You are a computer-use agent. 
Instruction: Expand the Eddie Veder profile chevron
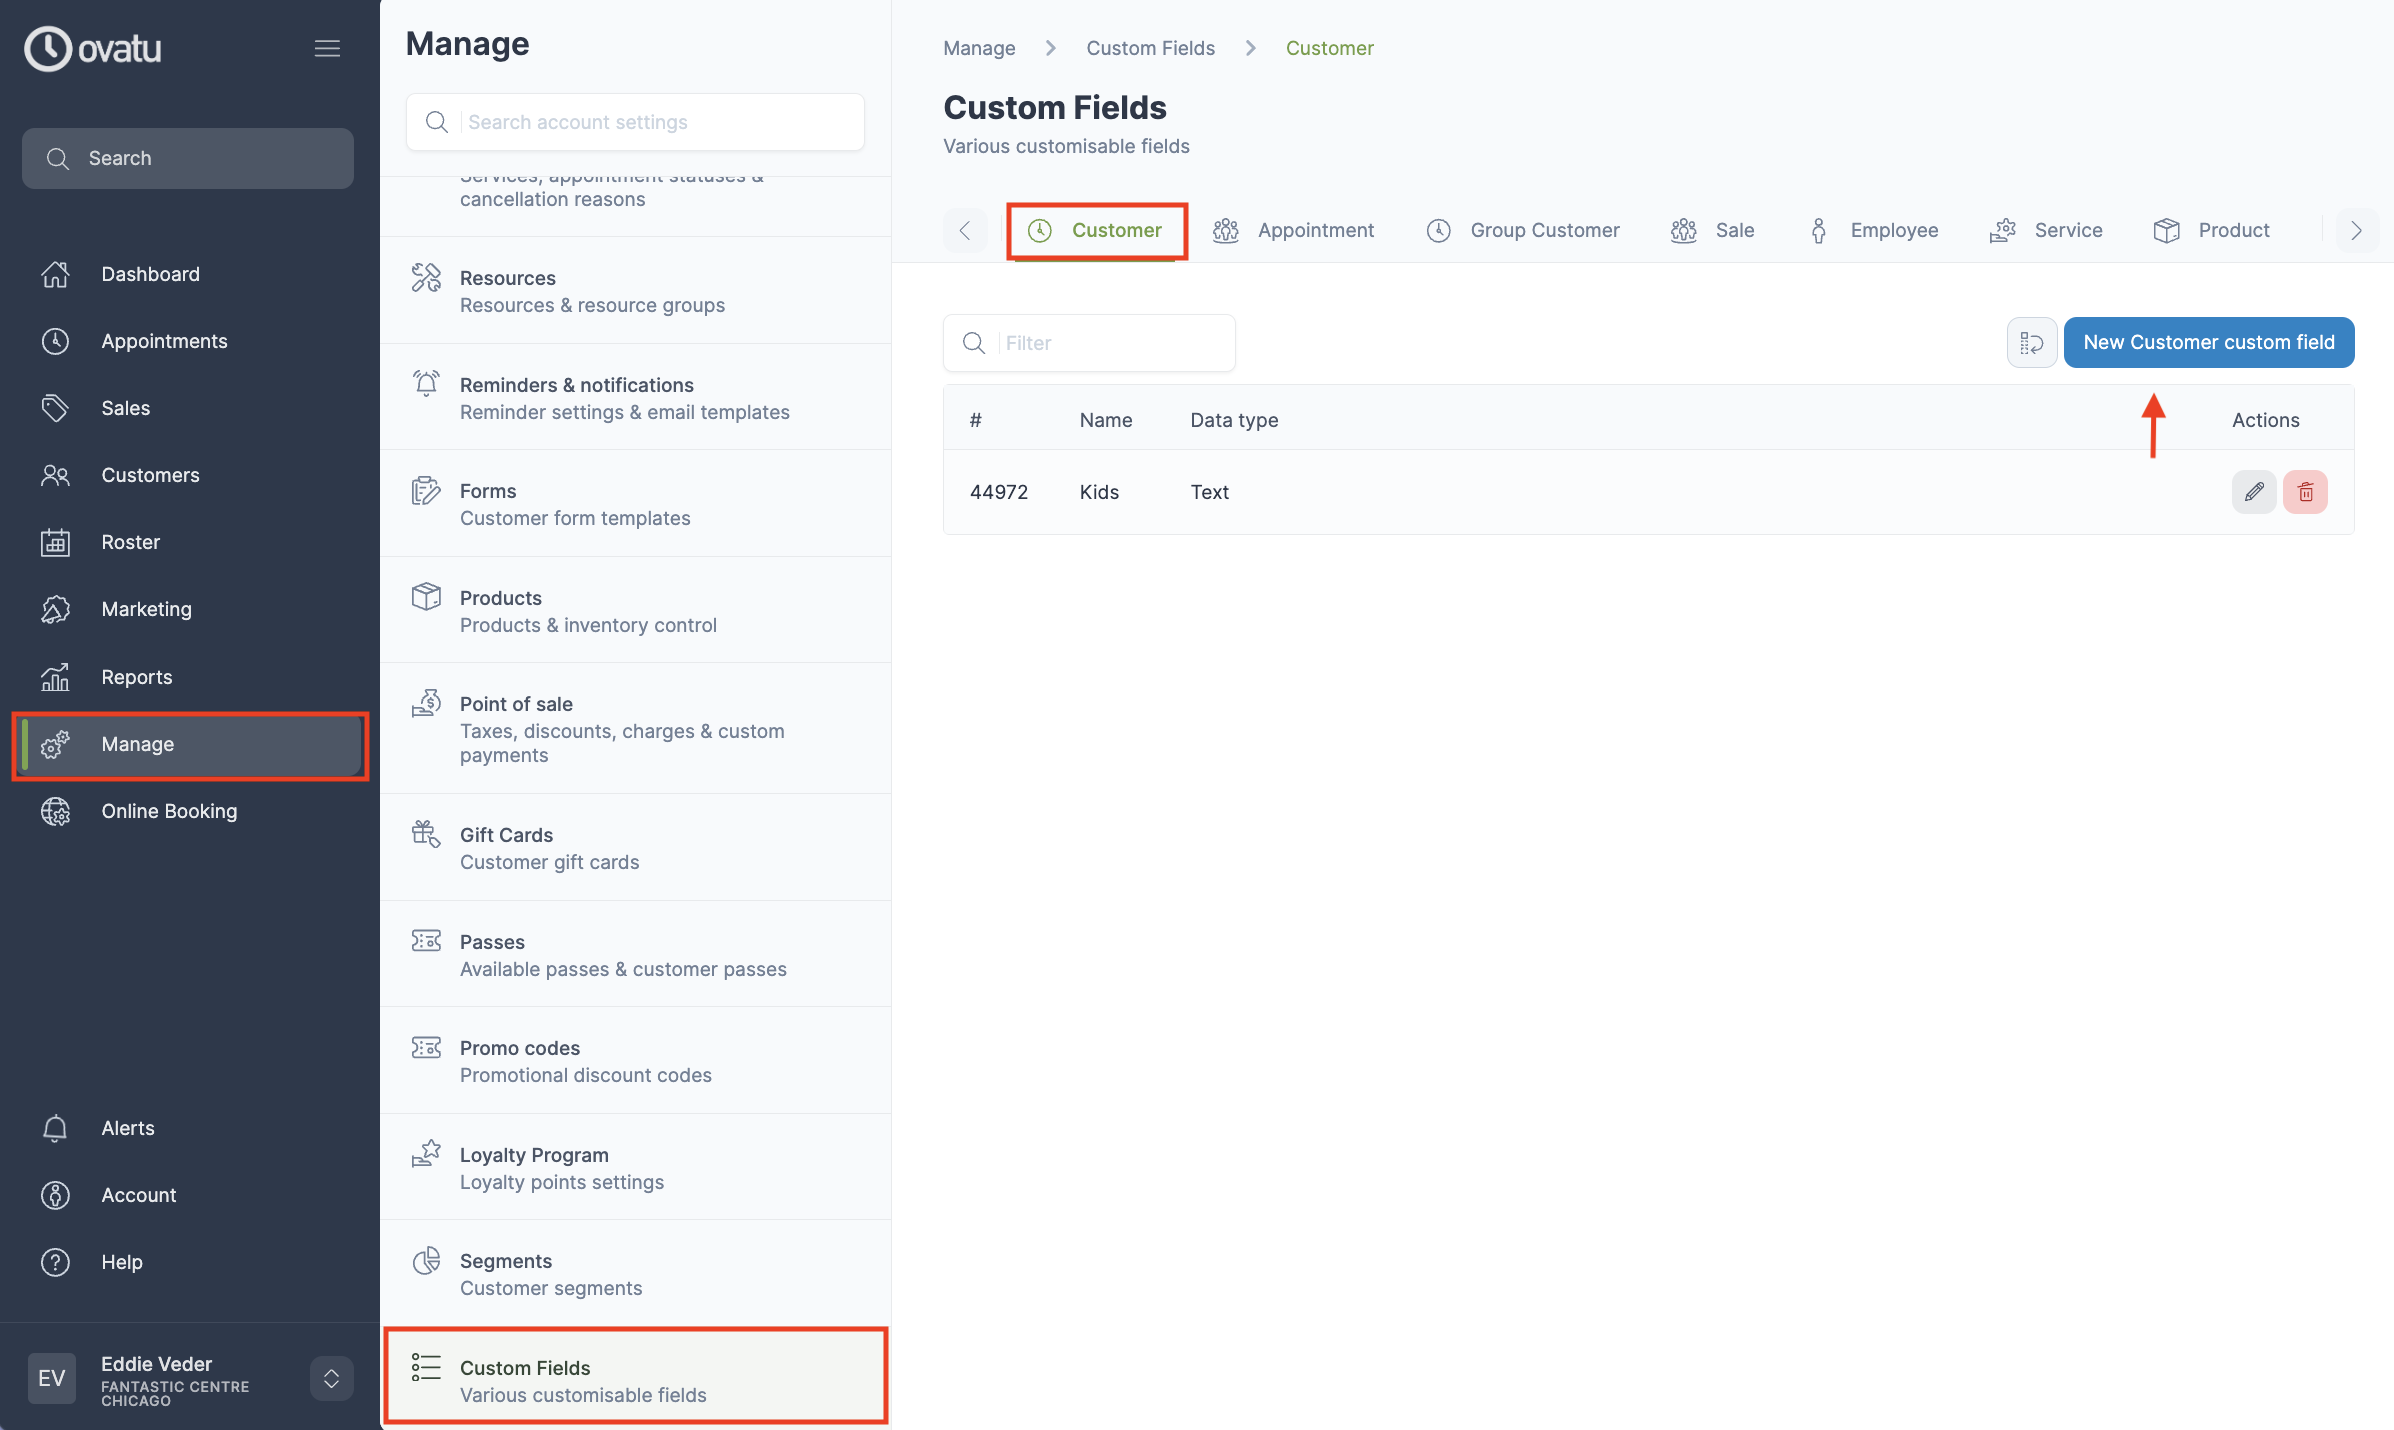point(330,1378)
